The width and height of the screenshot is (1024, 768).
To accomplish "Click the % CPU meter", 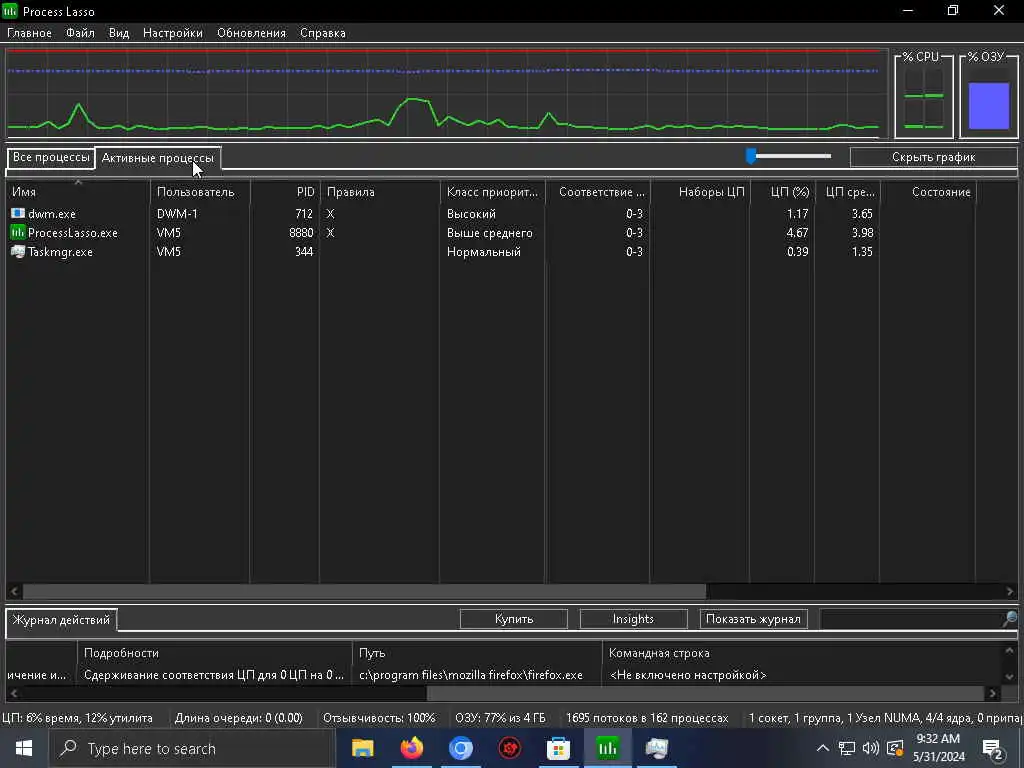I will 923,96.
